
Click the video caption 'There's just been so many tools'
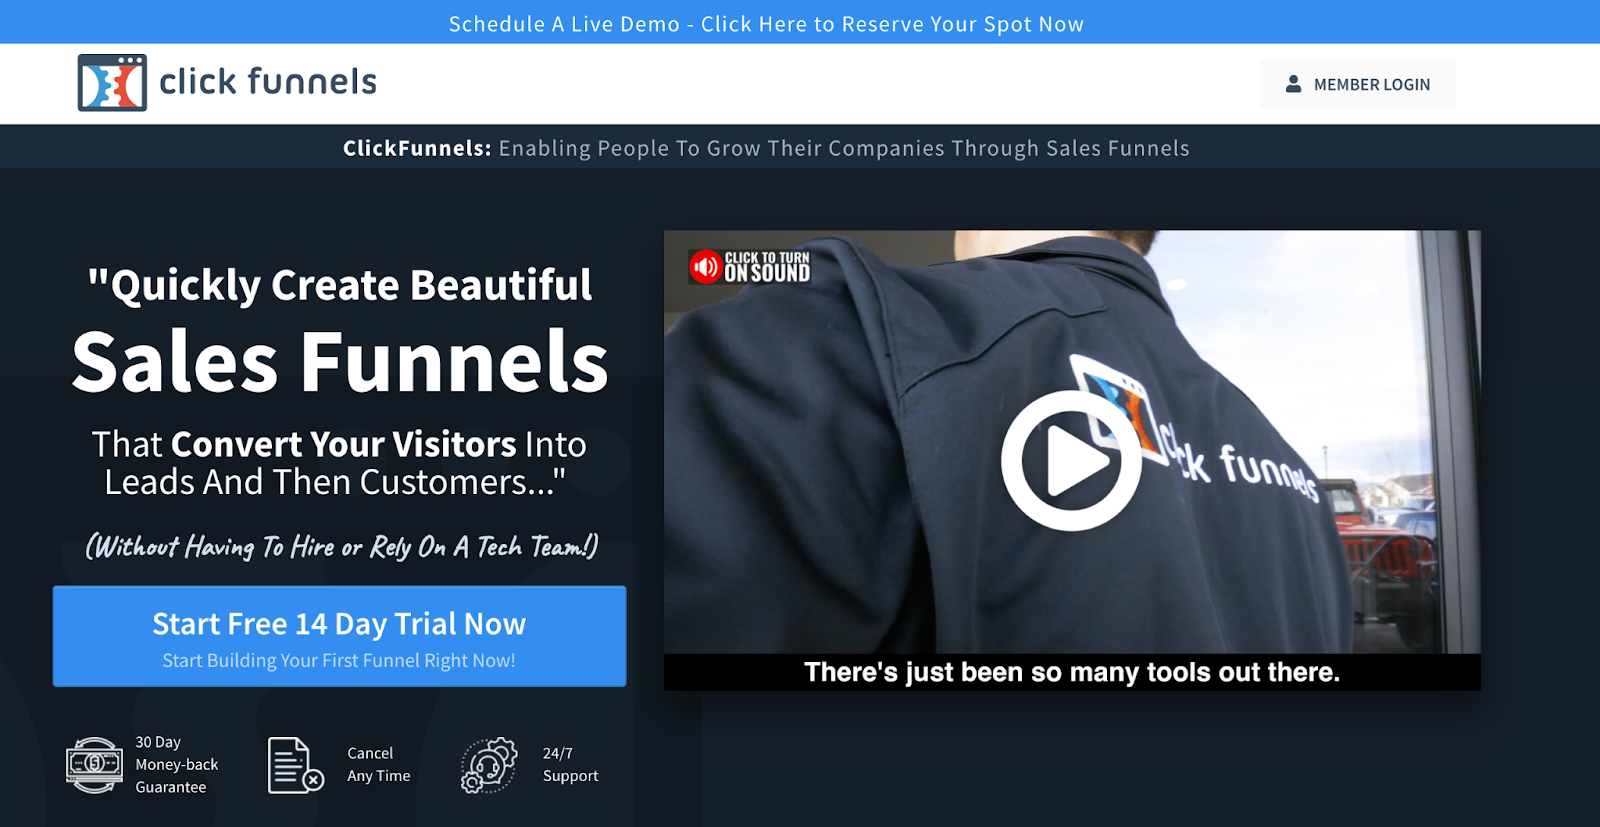click(x=1072, y=672)
